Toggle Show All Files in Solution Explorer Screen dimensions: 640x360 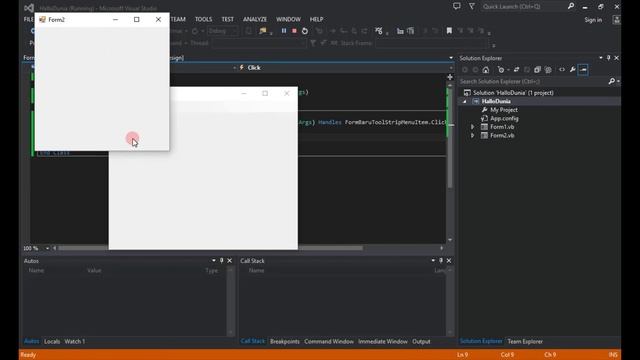[548, 70]
